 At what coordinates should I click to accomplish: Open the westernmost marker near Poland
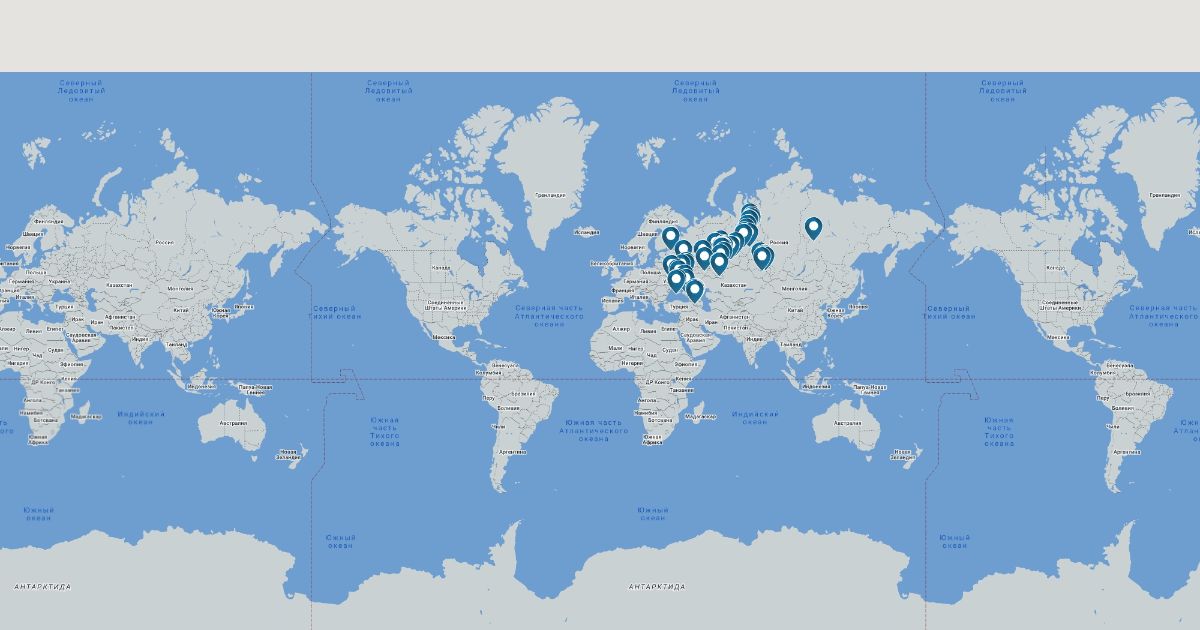pos(671,265)
